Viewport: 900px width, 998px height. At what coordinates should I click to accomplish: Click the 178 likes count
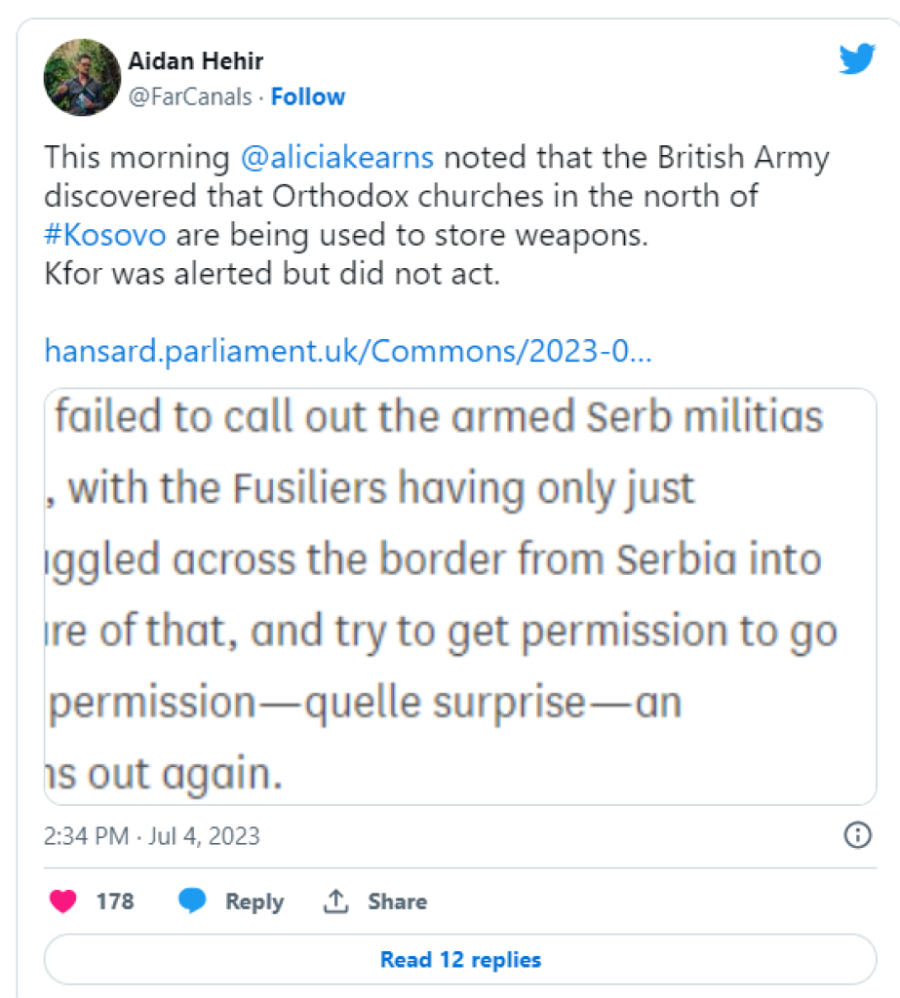(x=115, y=901)
